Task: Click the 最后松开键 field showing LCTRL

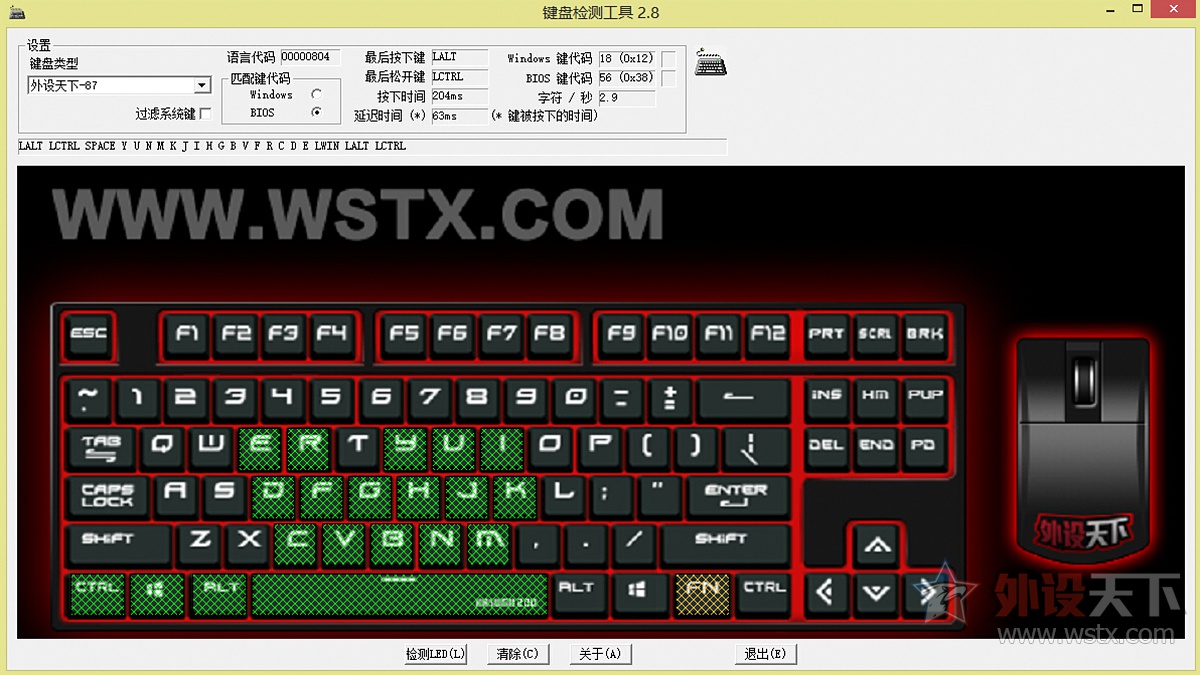Action: pos(460,77)
